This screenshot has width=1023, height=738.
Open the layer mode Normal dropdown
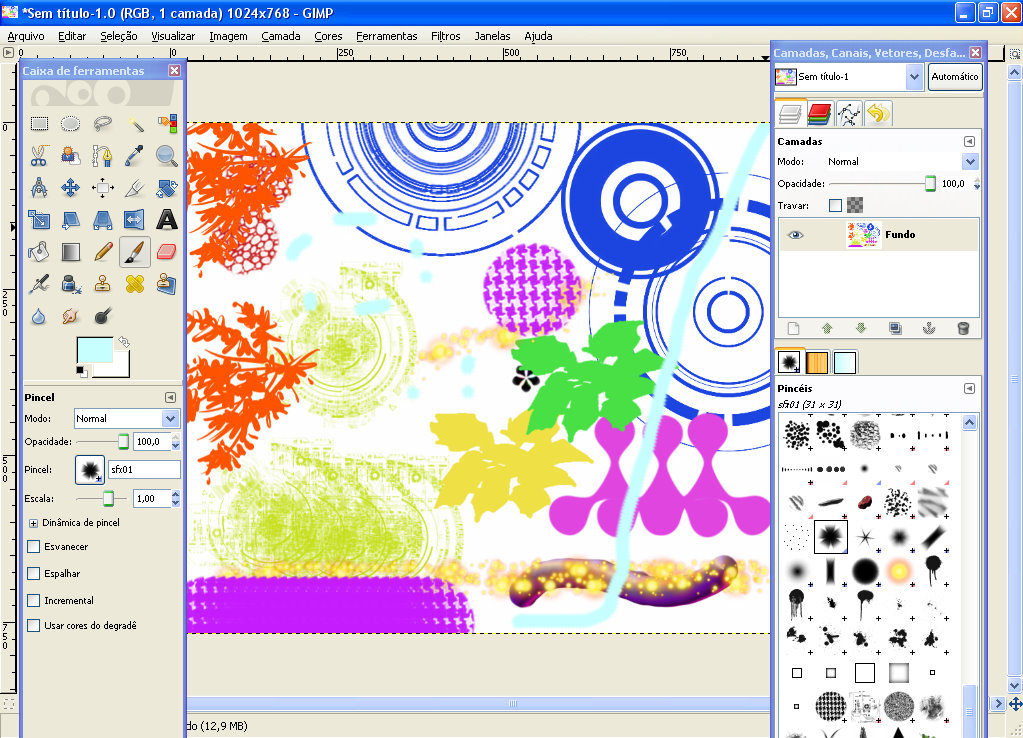pyautogui.click(x=900, y=161)
